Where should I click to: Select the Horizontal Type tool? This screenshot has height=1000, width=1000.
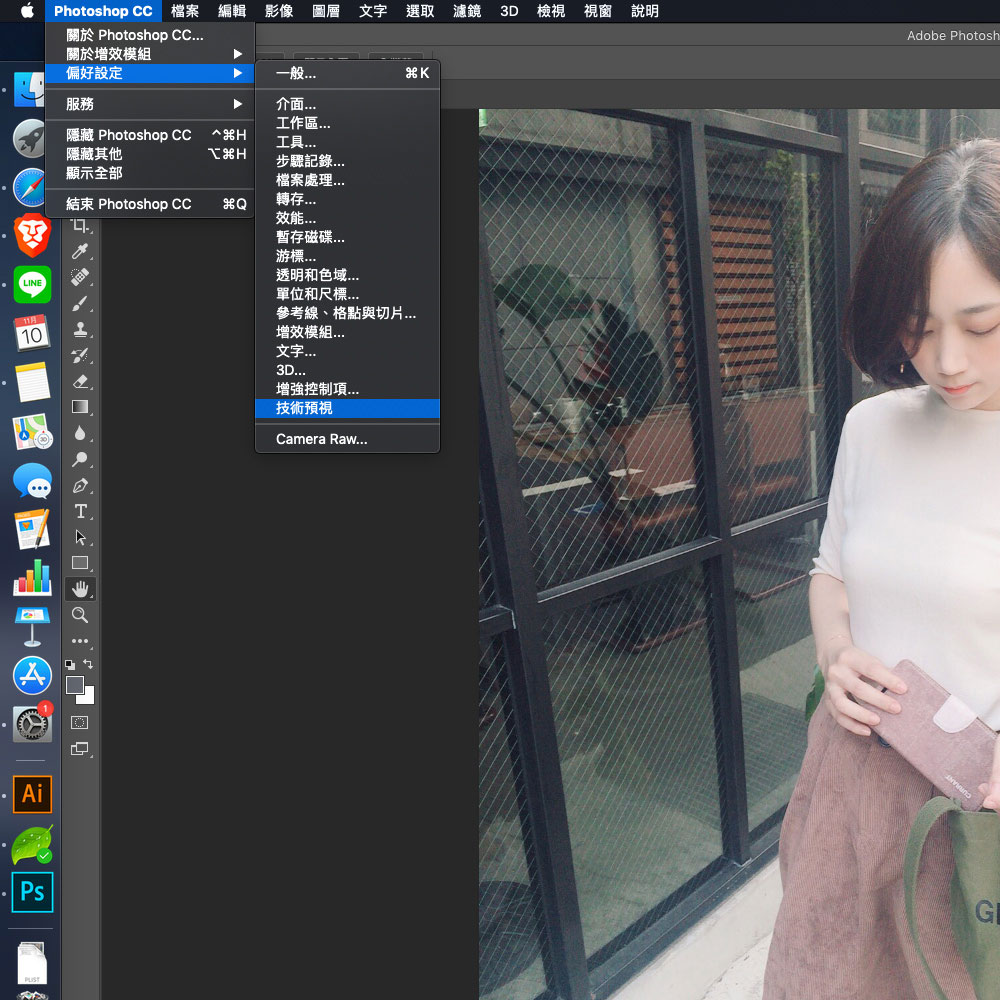80,511
